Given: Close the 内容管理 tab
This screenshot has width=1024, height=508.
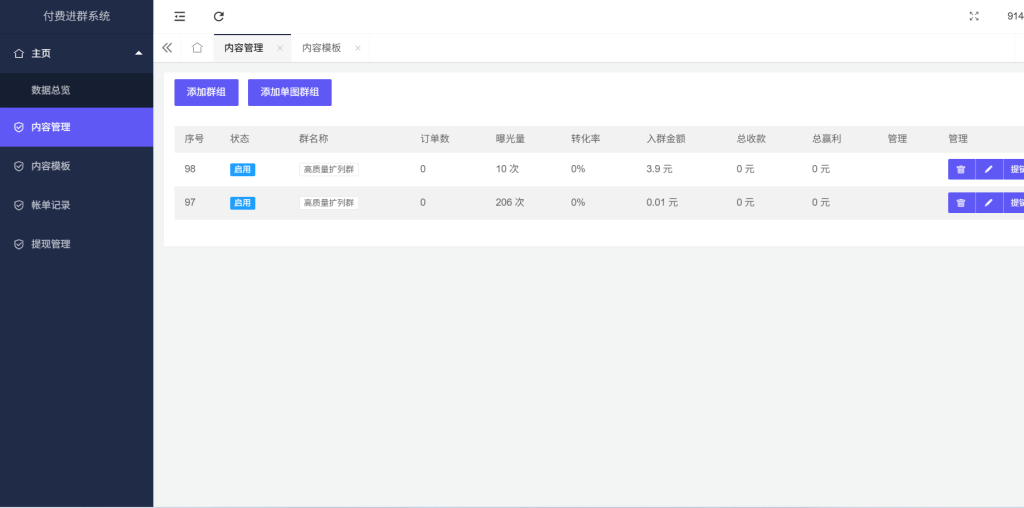Looking at the screenshot, I should coord(280,48).
